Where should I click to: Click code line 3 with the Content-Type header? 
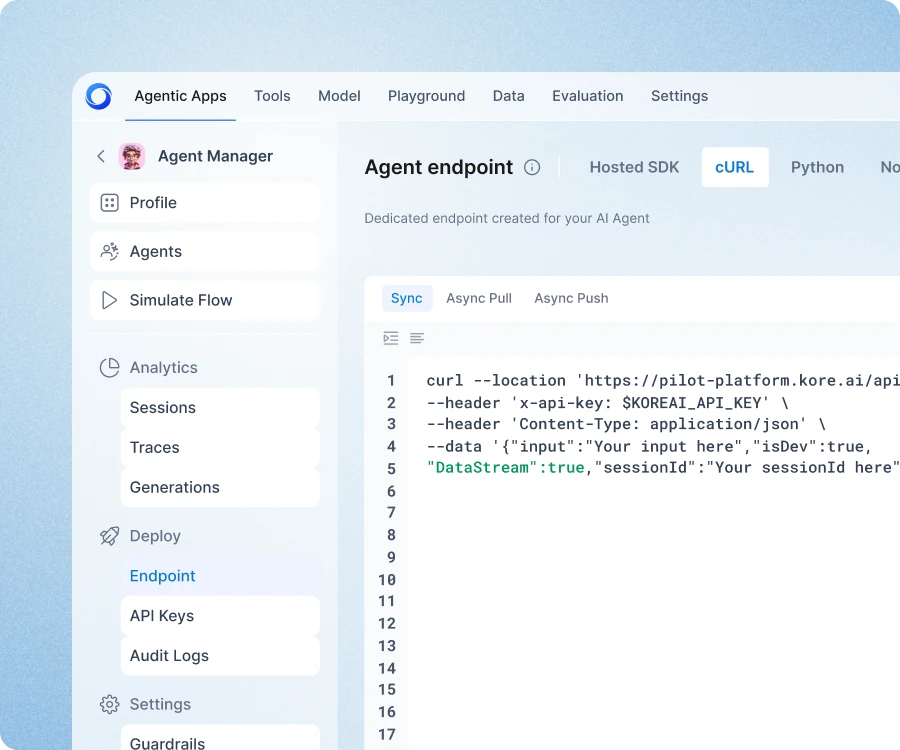coord(626,425)
